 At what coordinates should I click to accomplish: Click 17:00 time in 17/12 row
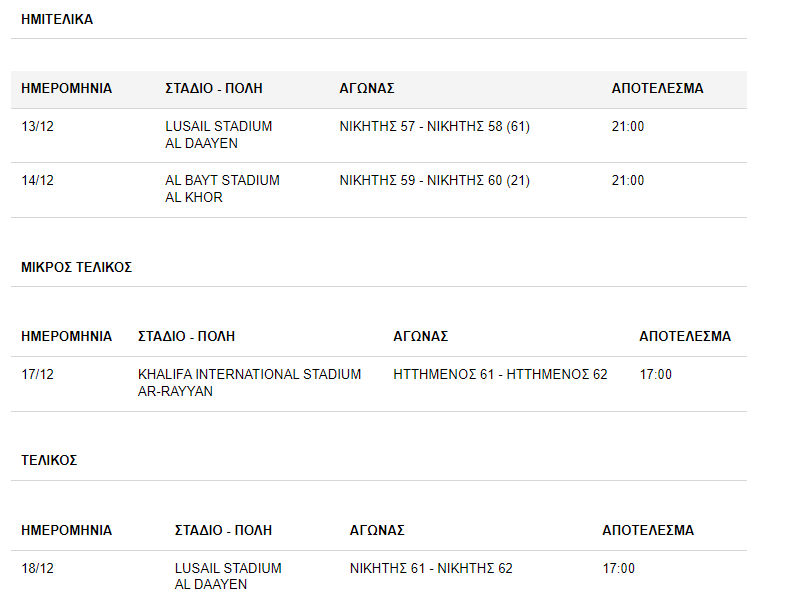click(x=655, y=374)
